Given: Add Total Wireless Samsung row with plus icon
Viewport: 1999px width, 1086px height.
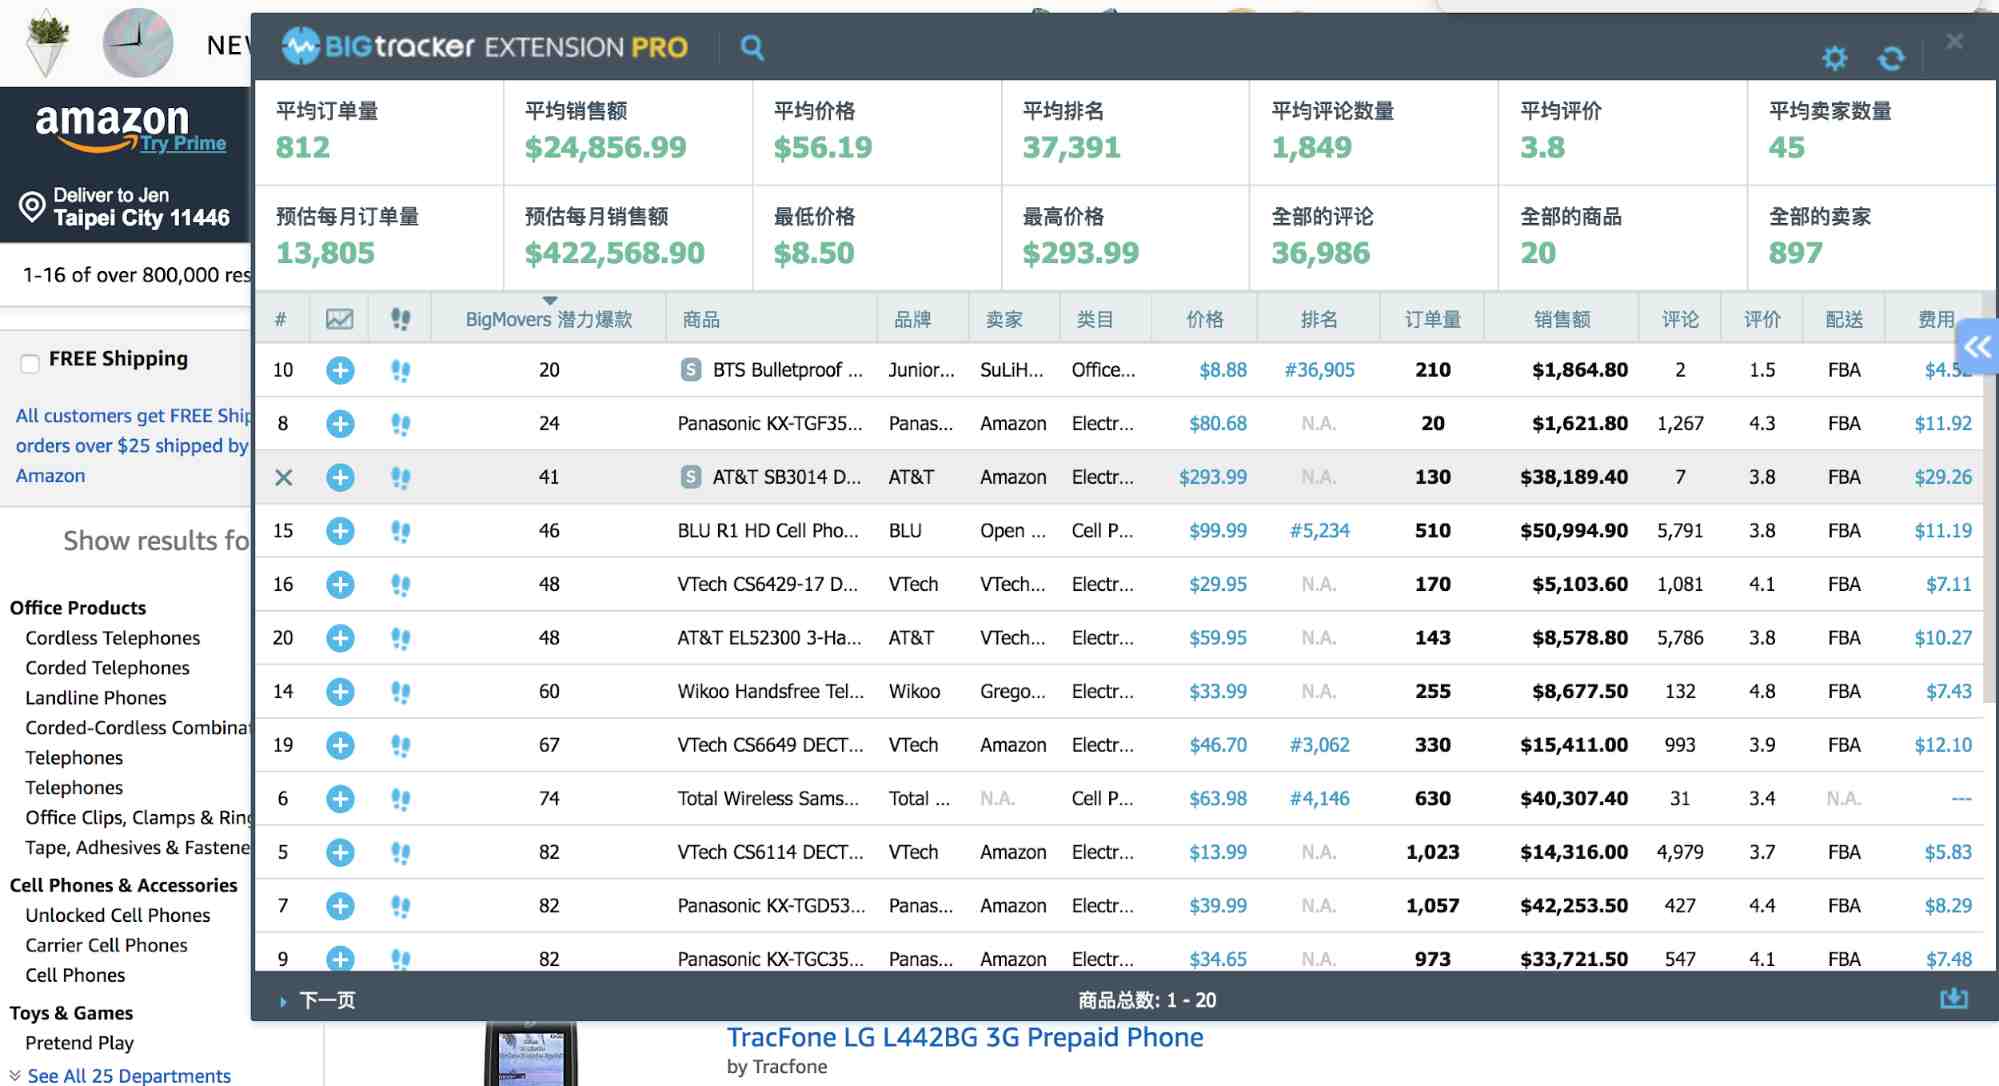Looking at the screenshot, I should click(340, 799).
